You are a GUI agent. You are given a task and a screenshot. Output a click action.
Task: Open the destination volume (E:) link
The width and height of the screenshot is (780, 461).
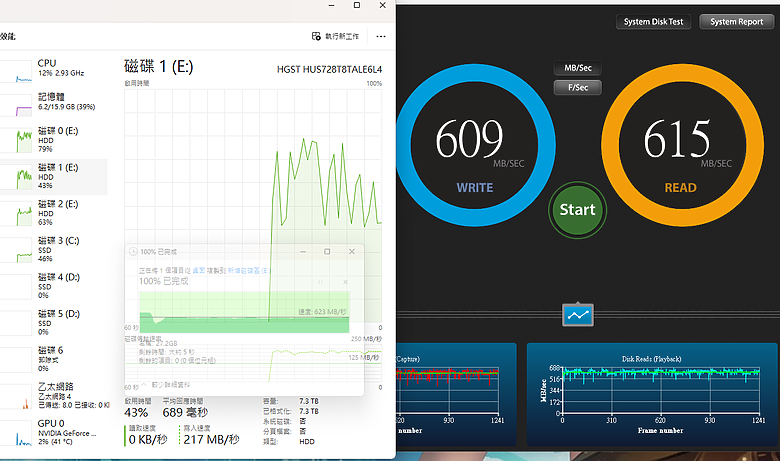[248, 271]
